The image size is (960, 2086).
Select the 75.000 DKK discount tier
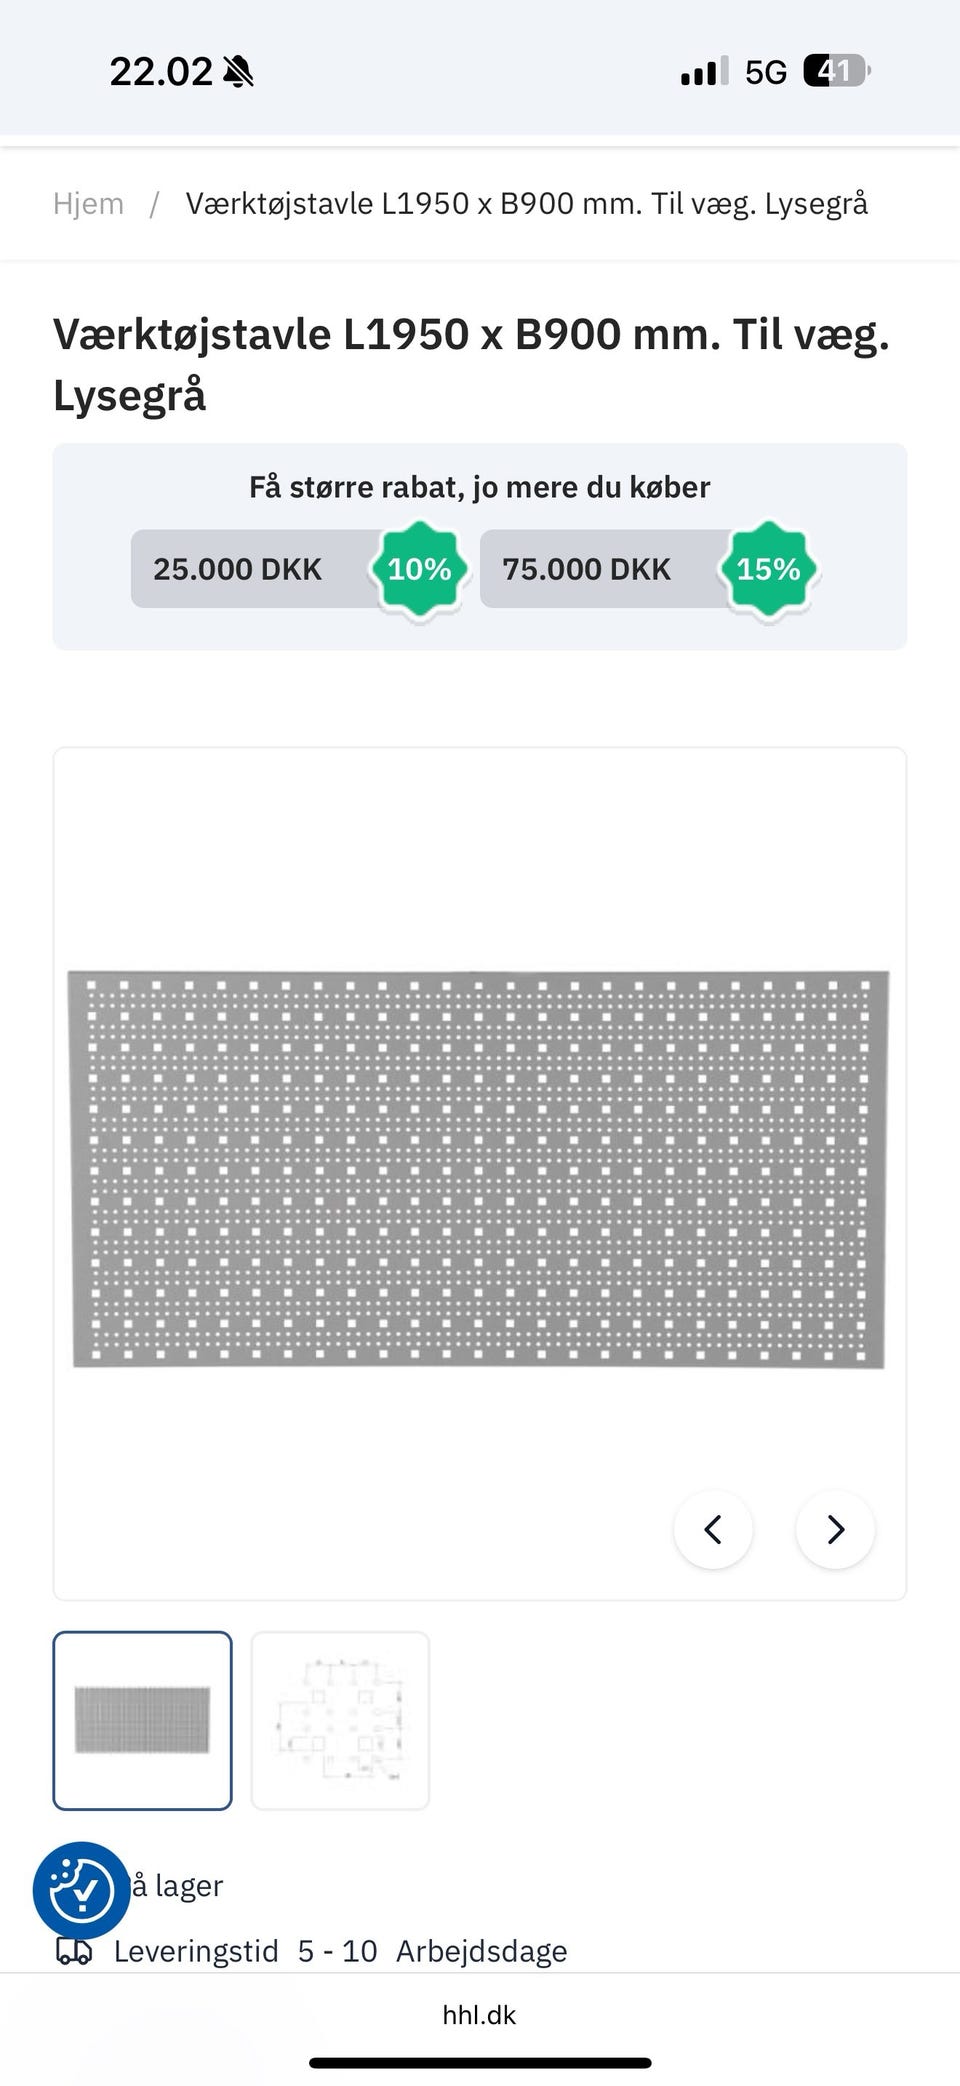click(x=586, y=569)
